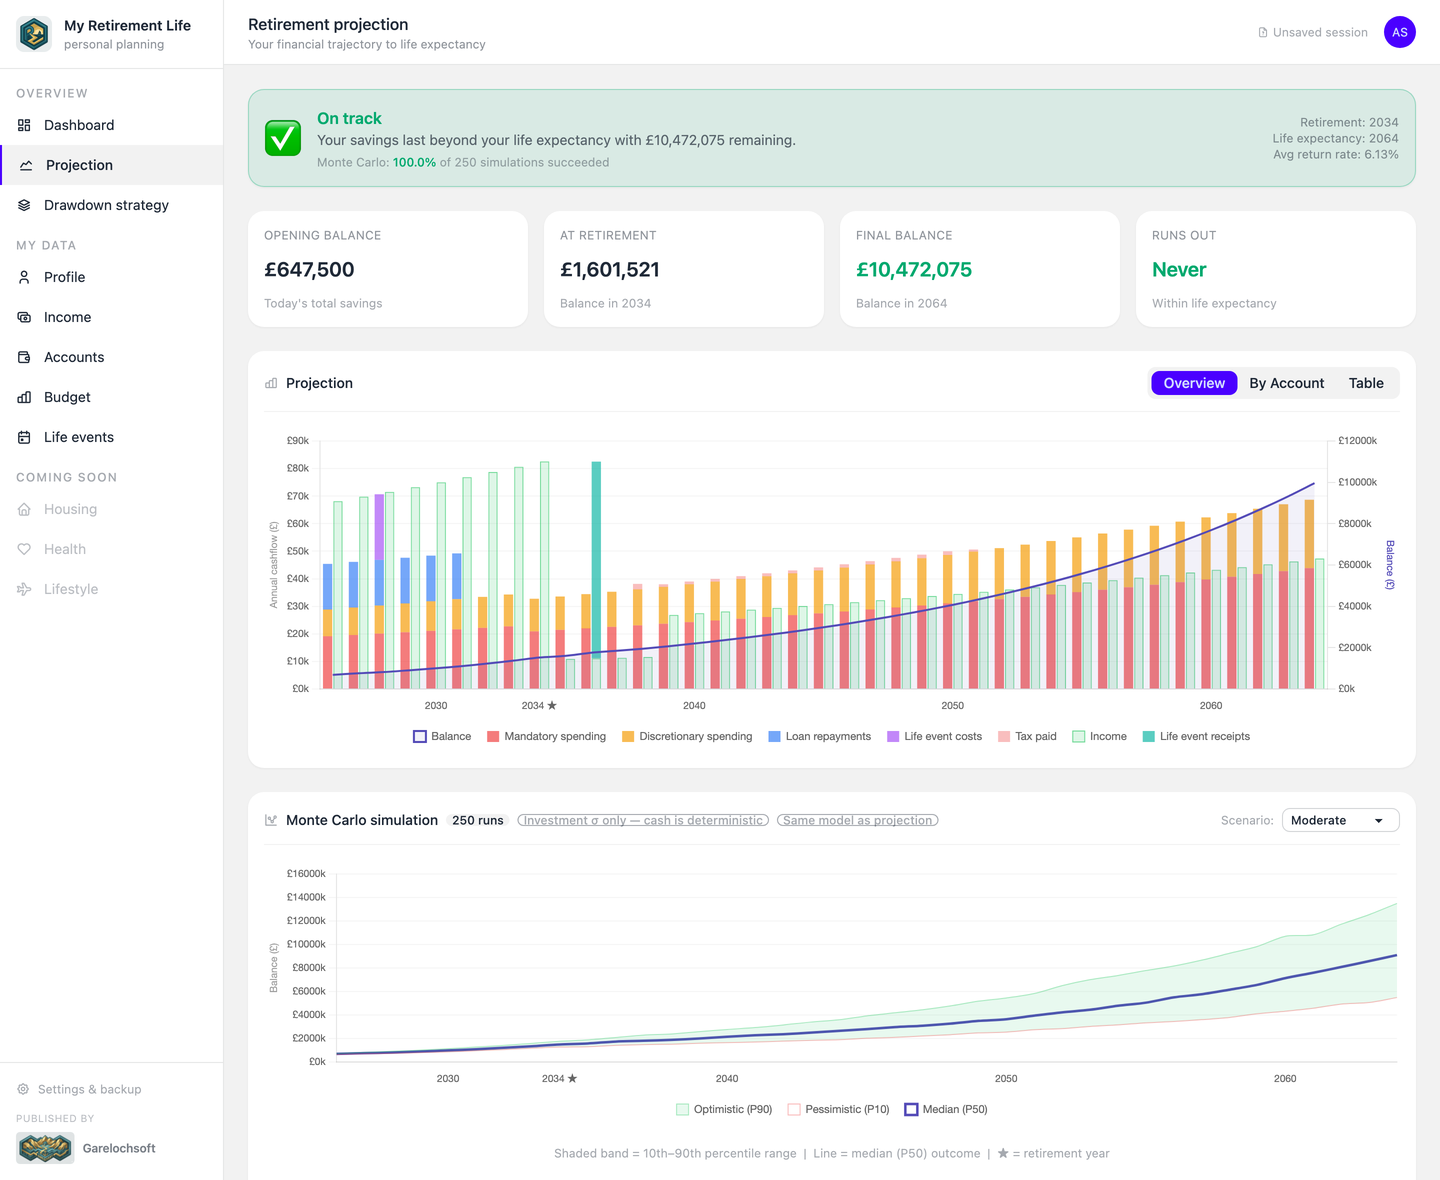Click the Monte Carlo simulation chart icon
Image resolution: width=1440 pixels, height=1180 pixels.
271,820
